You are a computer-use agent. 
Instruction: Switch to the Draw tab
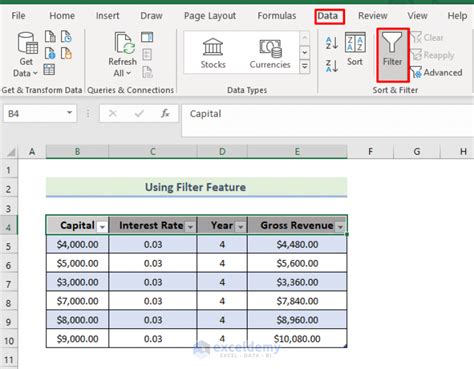coord(151,16)
